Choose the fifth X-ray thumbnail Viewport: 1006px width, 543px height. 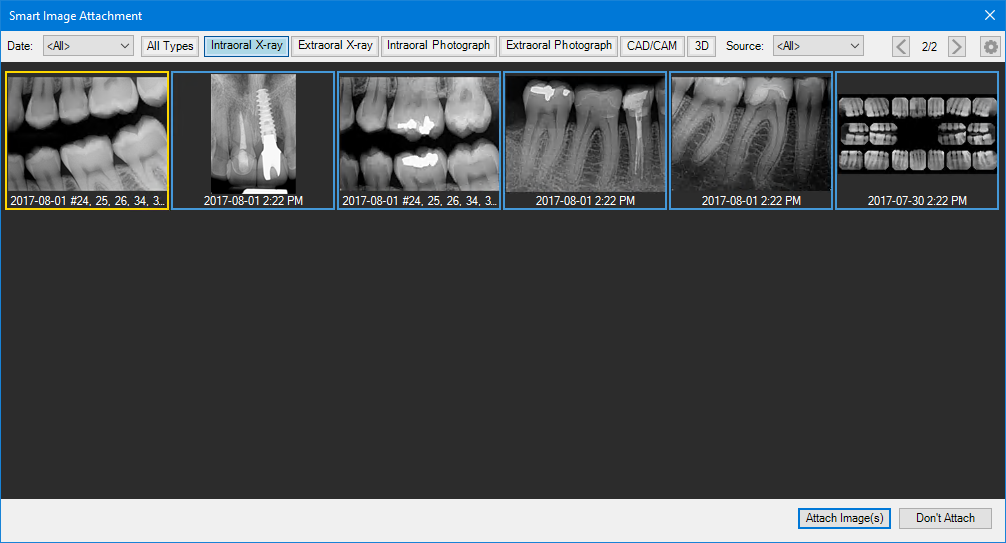pyautogui.click(x=751, y=135)
